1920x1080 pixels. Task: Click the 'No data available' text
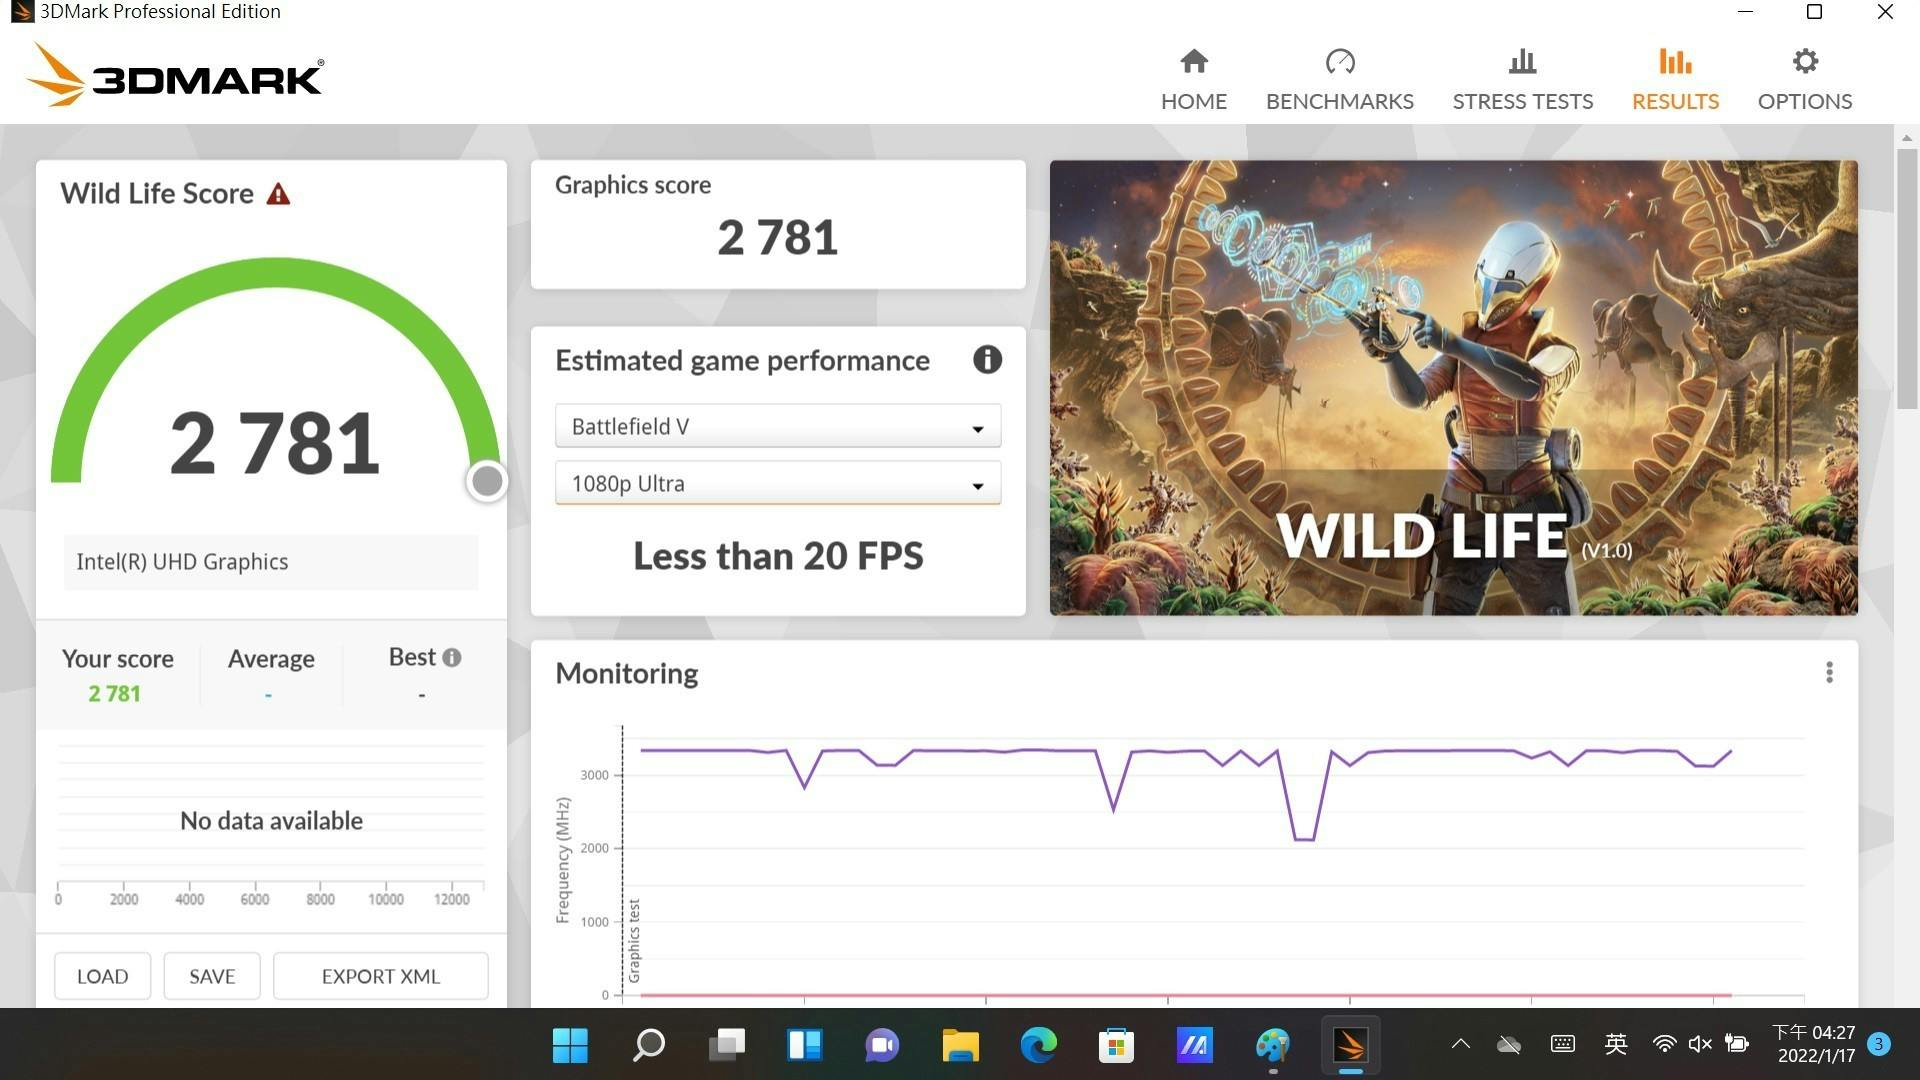tap(271, 821)
